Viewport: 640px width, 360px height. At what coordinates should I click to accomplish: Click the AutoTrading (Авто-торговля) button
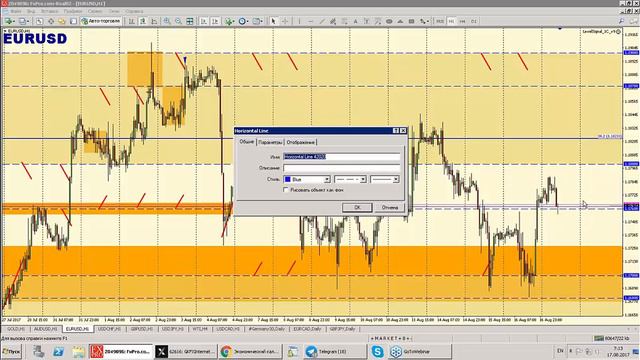(x=101, y=21)
